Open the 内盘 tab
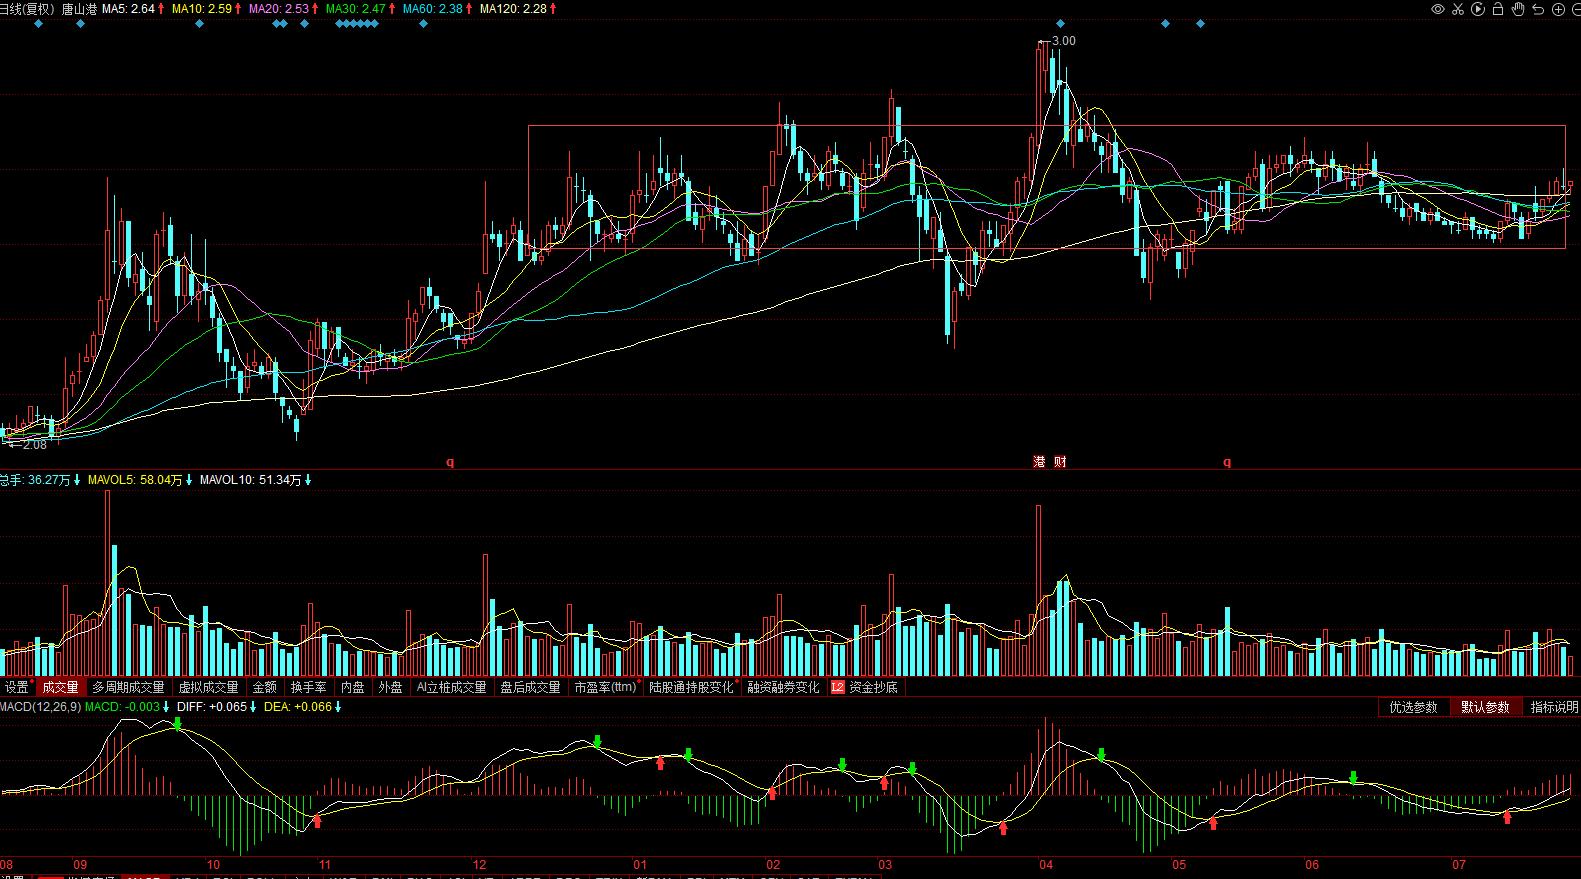Viewport: 1581px width, 879px height. [353, 687]
